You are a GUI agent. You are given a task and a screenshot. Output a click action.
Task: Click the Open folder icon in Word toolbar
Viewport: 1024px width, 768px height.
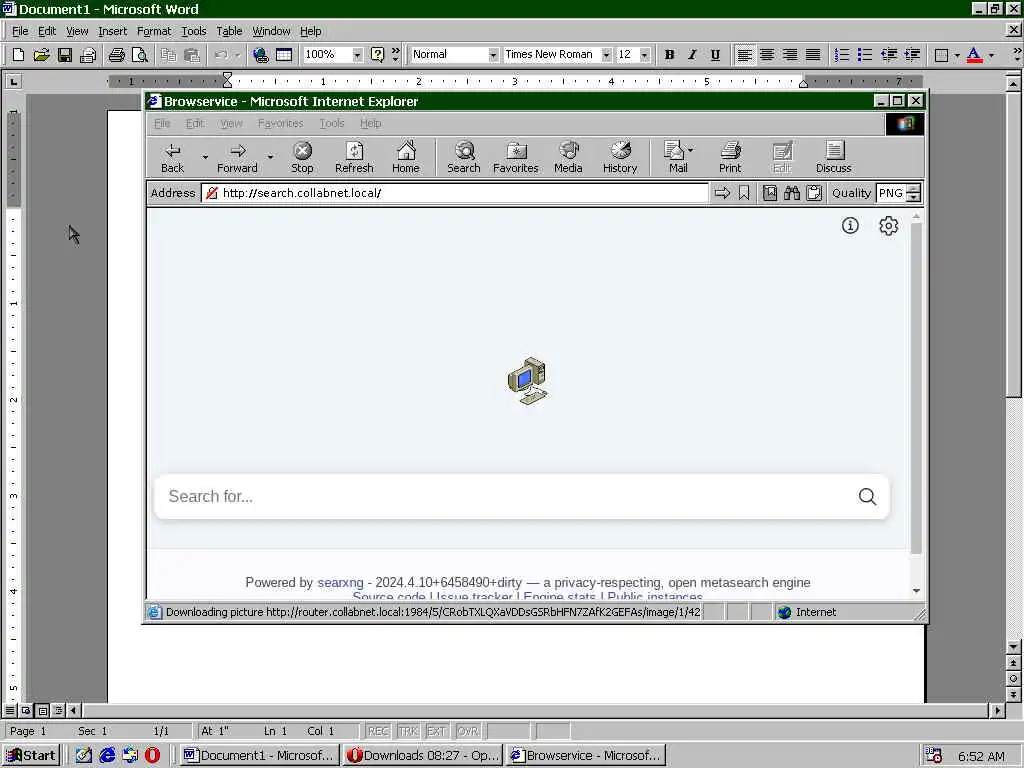(41, 55)
